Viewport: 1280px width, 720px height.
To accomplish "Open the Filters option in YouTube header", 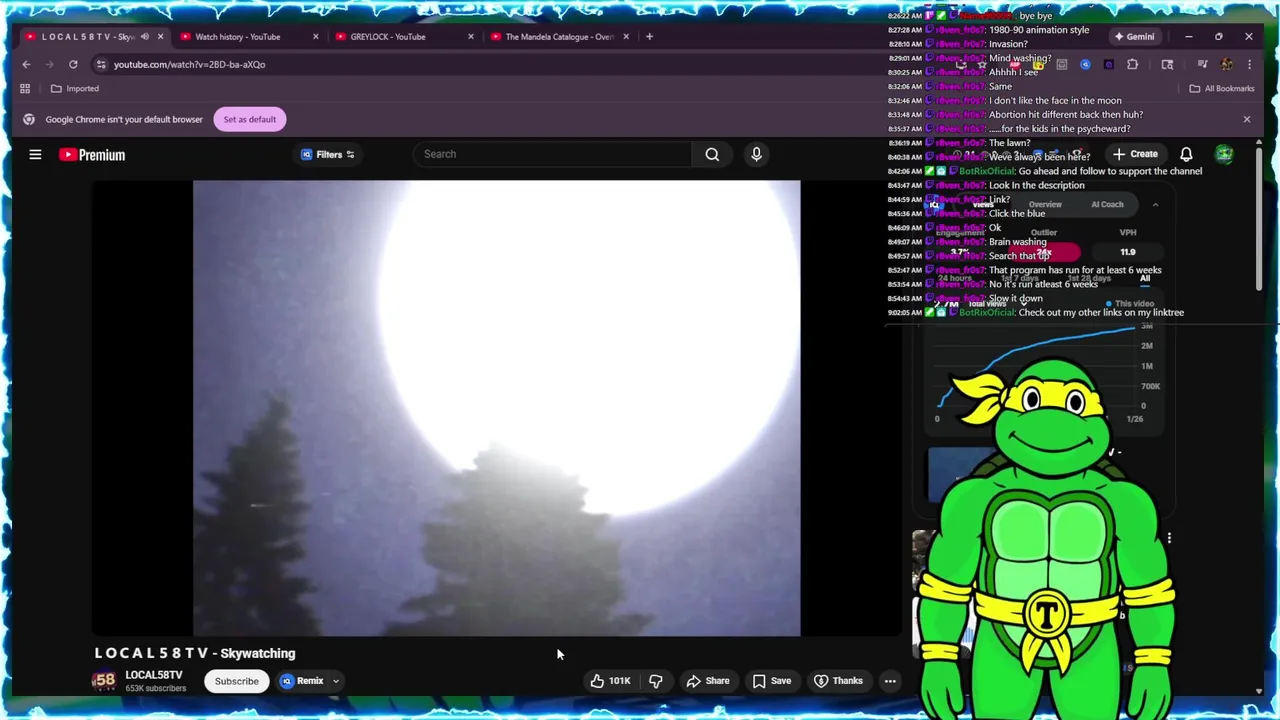I will click(328, 155).
